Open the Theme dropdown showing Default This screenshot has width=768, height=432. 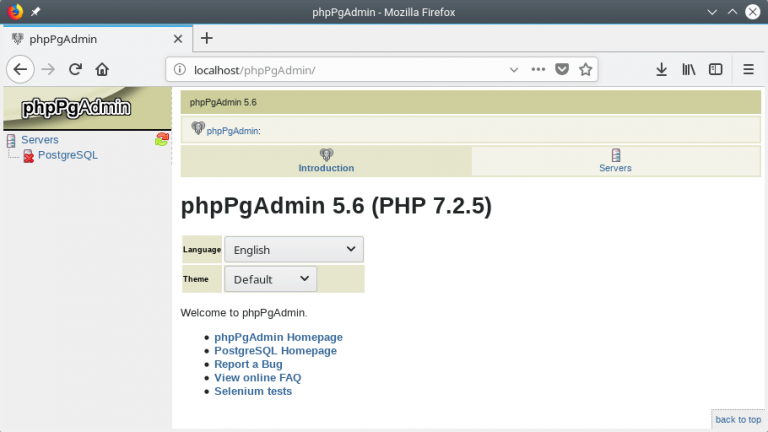[x=270, y=279]
